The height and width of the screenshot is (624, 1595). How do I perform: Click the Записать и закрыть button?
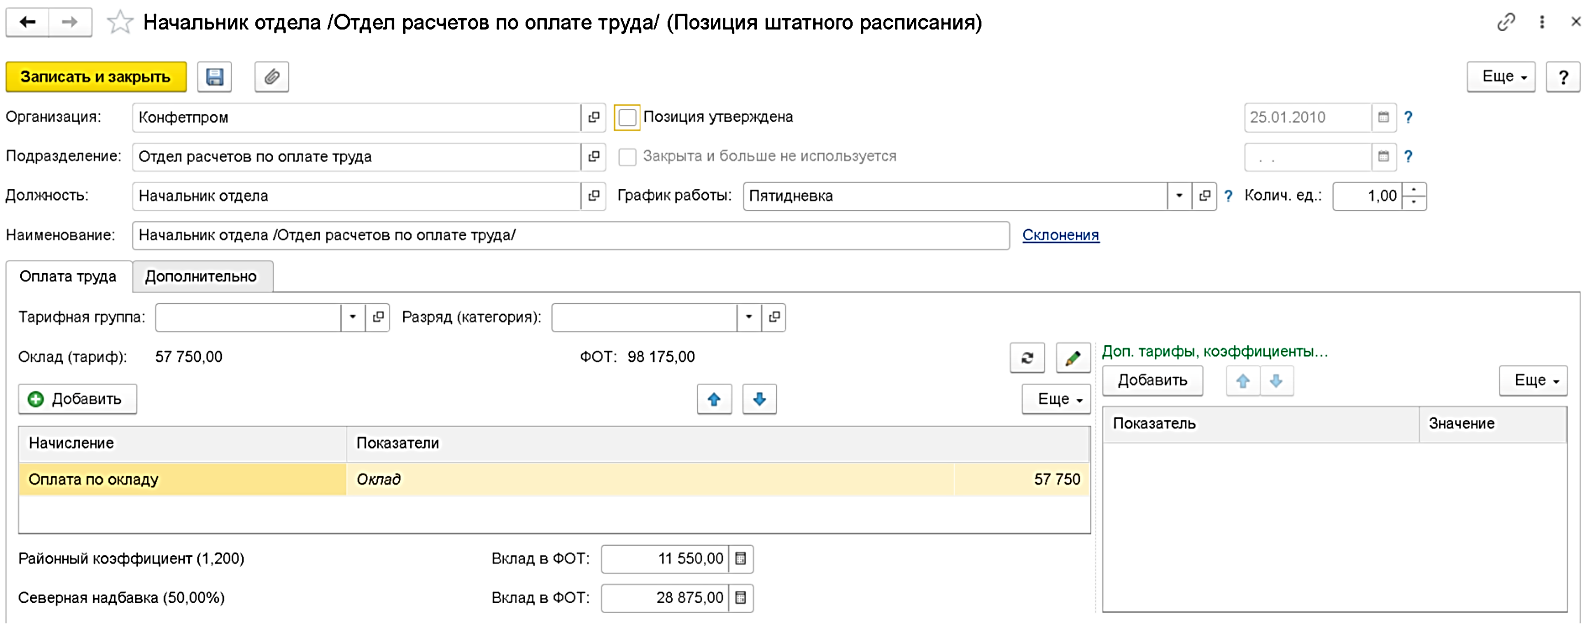pos(96,77)
